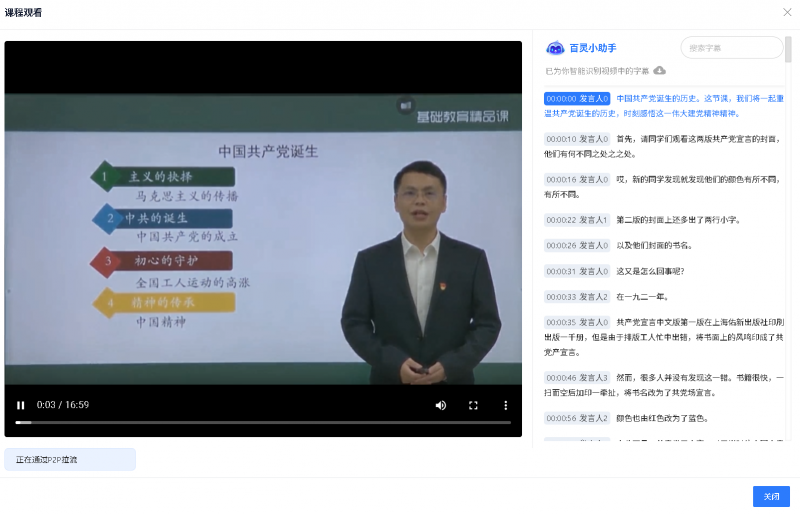Click the 正在通过P2P加速 status label
Viewport: 800px width, 514px height.
70,459
